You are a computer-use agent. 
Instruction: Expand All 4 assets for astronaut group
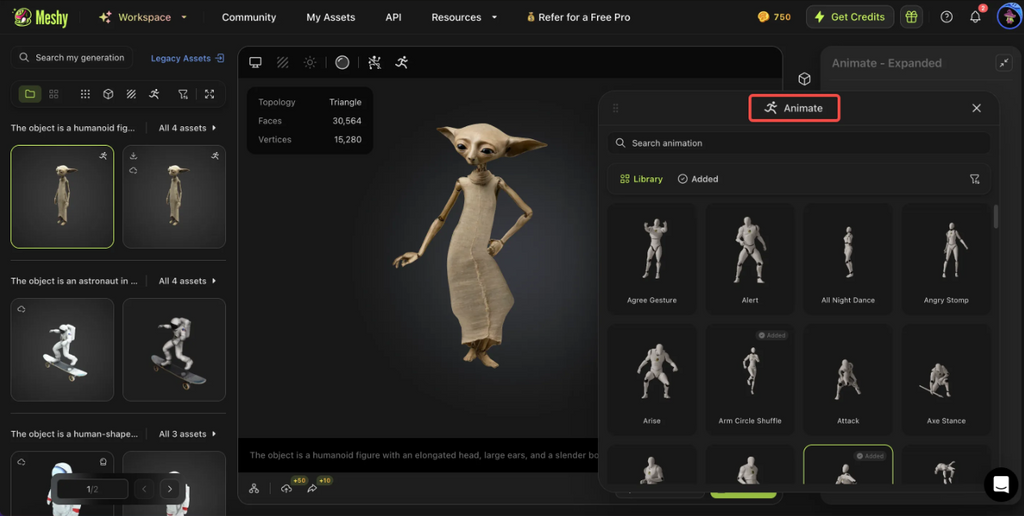(x=187, y=281)
